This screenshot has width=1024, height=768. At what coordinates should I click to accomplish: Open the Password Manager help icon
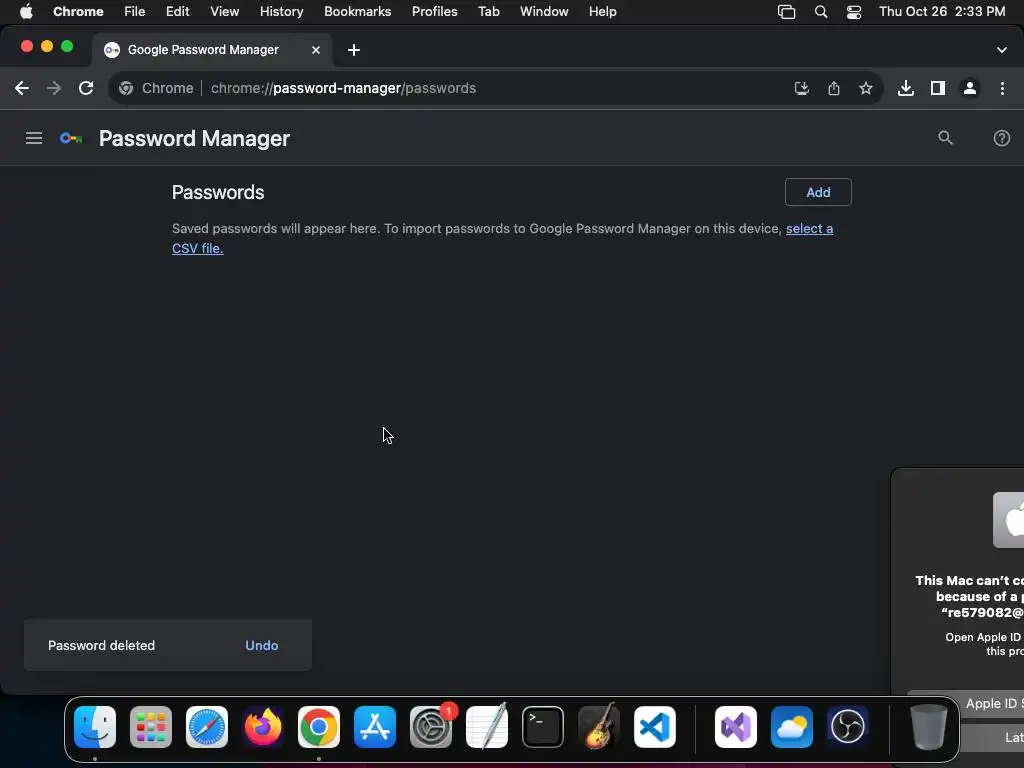(1001, 138)
